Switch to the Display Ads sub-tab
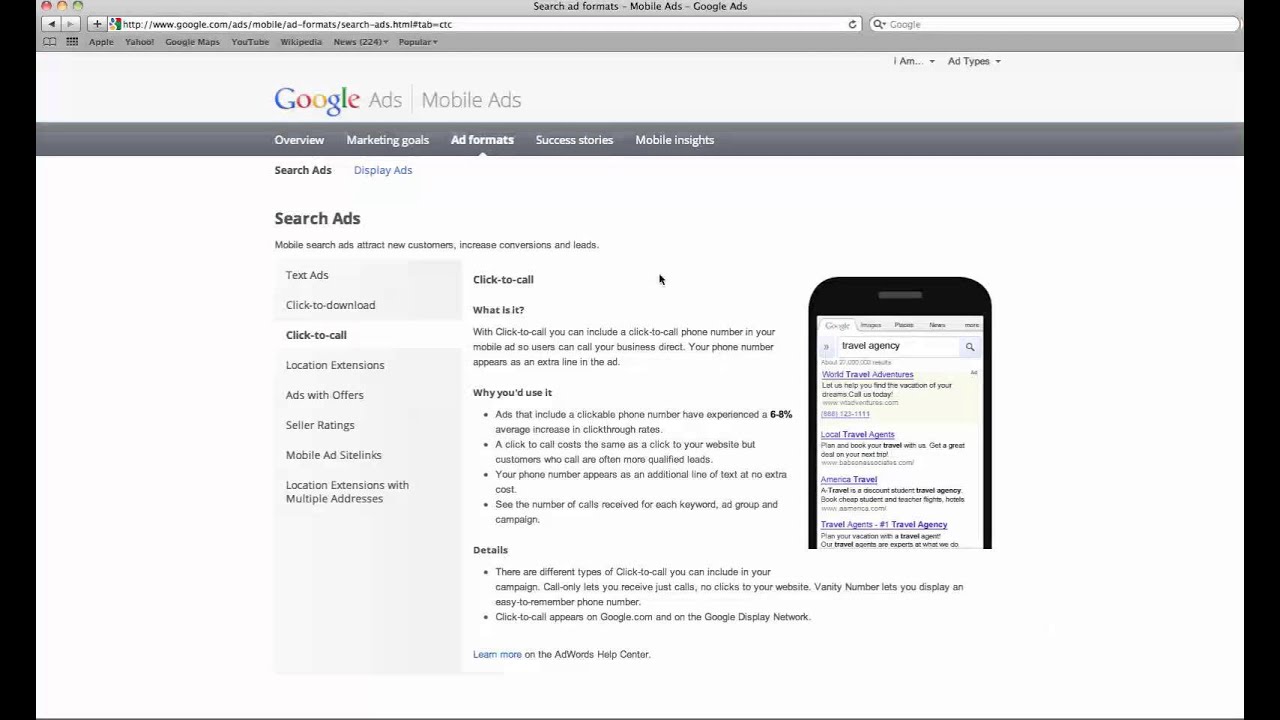This screenshot has width=1280, height=720. click(383, 170)
